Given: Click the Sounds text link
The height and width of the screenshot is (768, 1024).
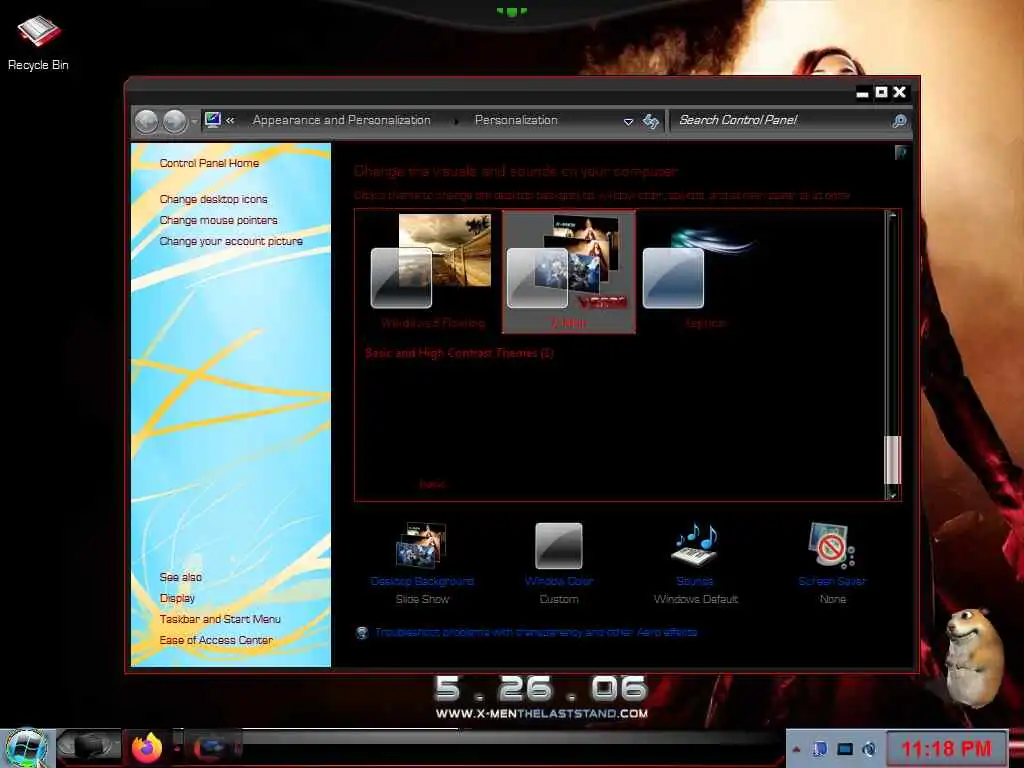Looking at the screenshot, I should (x=696, y=581).
